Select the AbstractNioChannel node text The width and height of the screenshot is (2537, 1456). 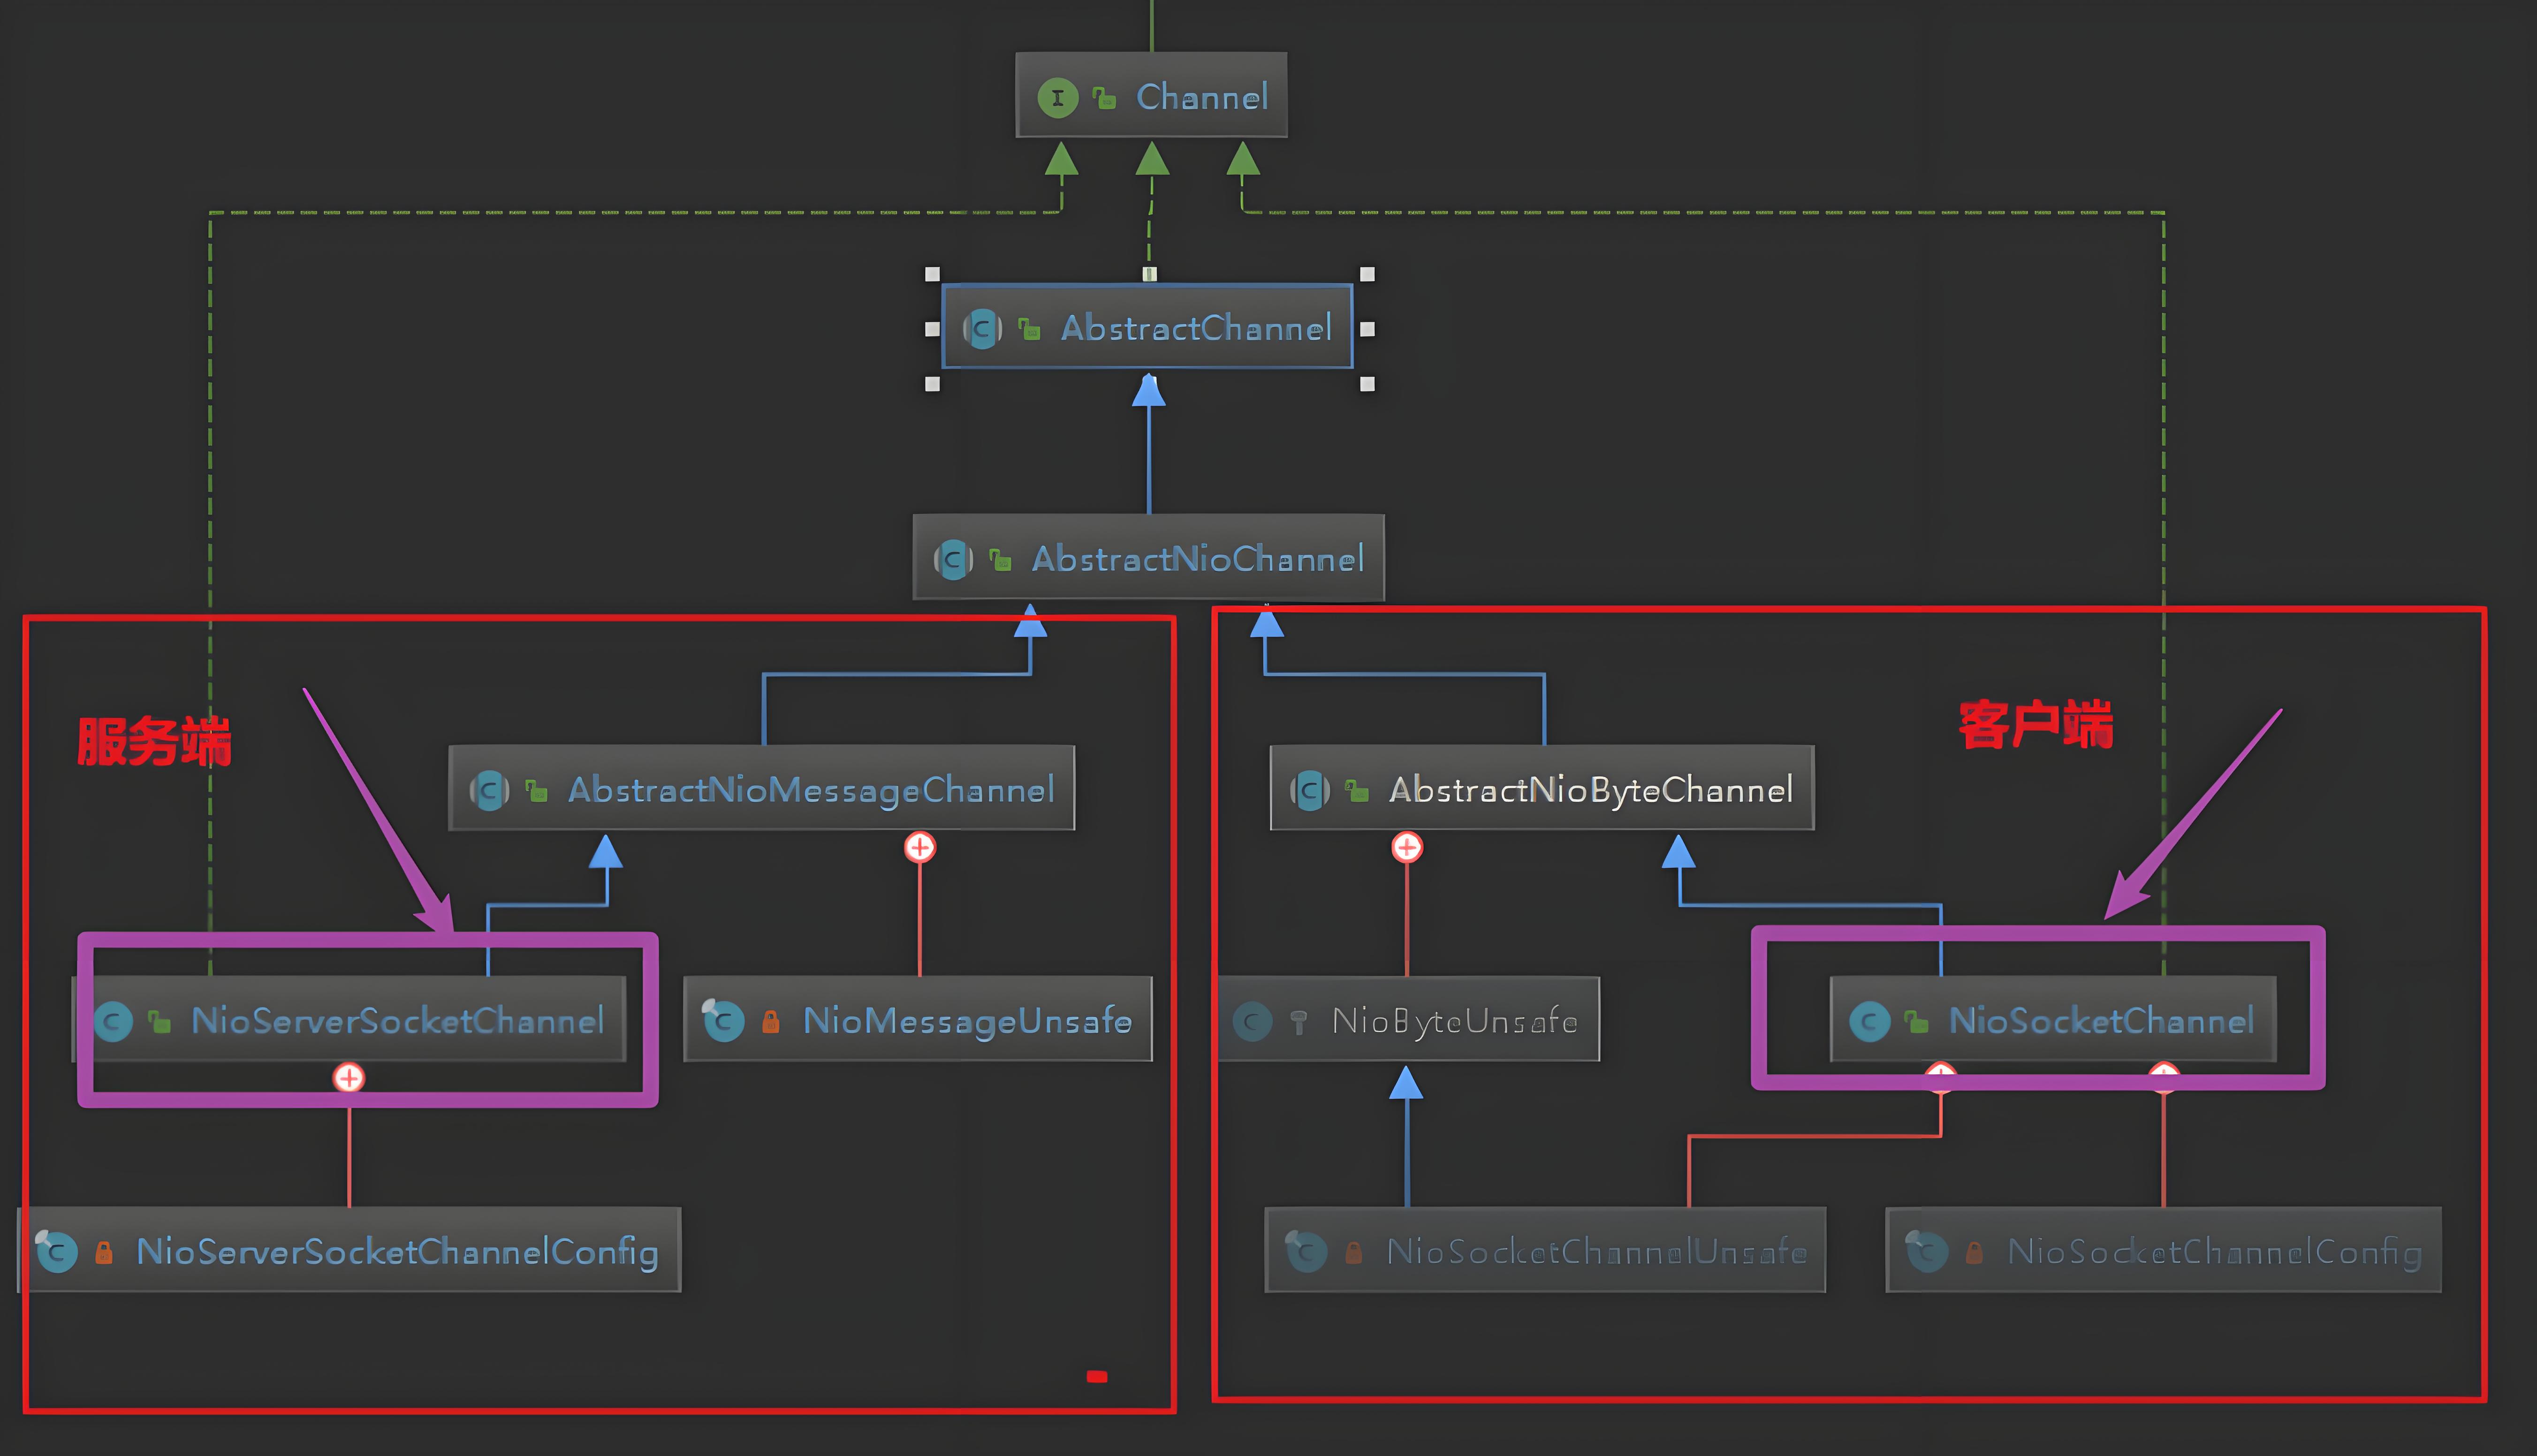coord(1198,559)
